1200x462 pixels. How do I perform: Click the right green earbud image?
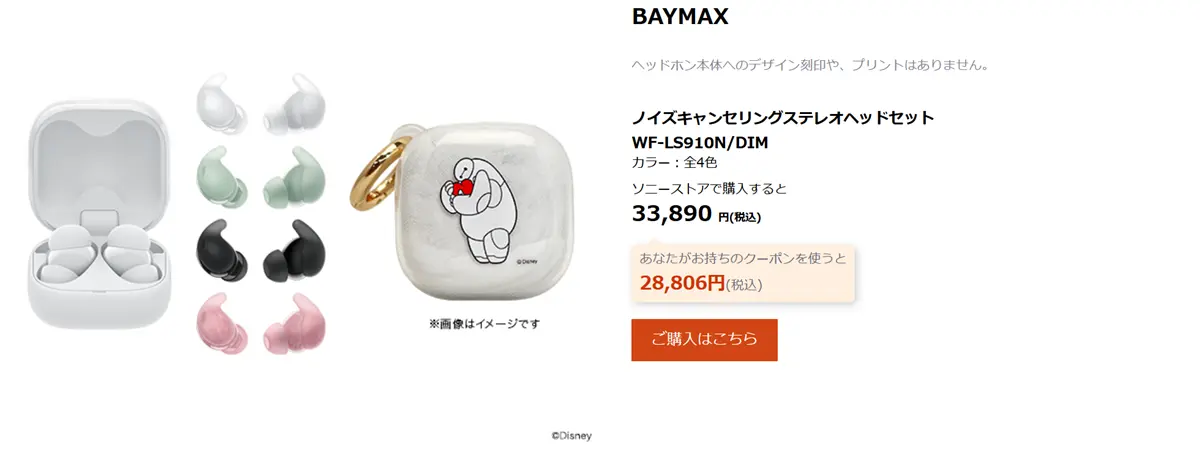[x=290, y=175]
